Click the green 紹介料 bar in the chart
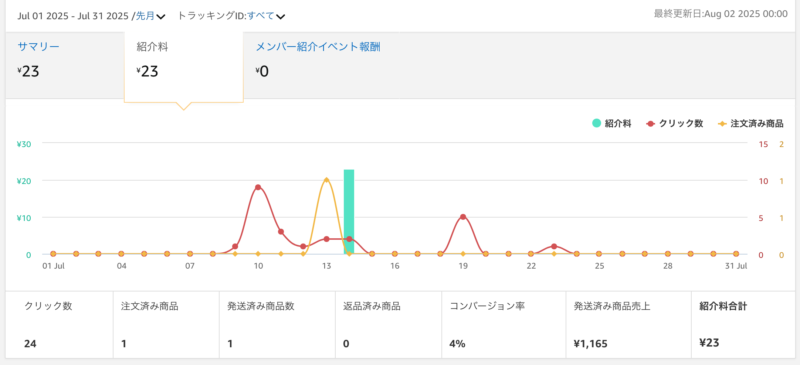The width and height of the screenshot is (800, 365). pos(349,211)
